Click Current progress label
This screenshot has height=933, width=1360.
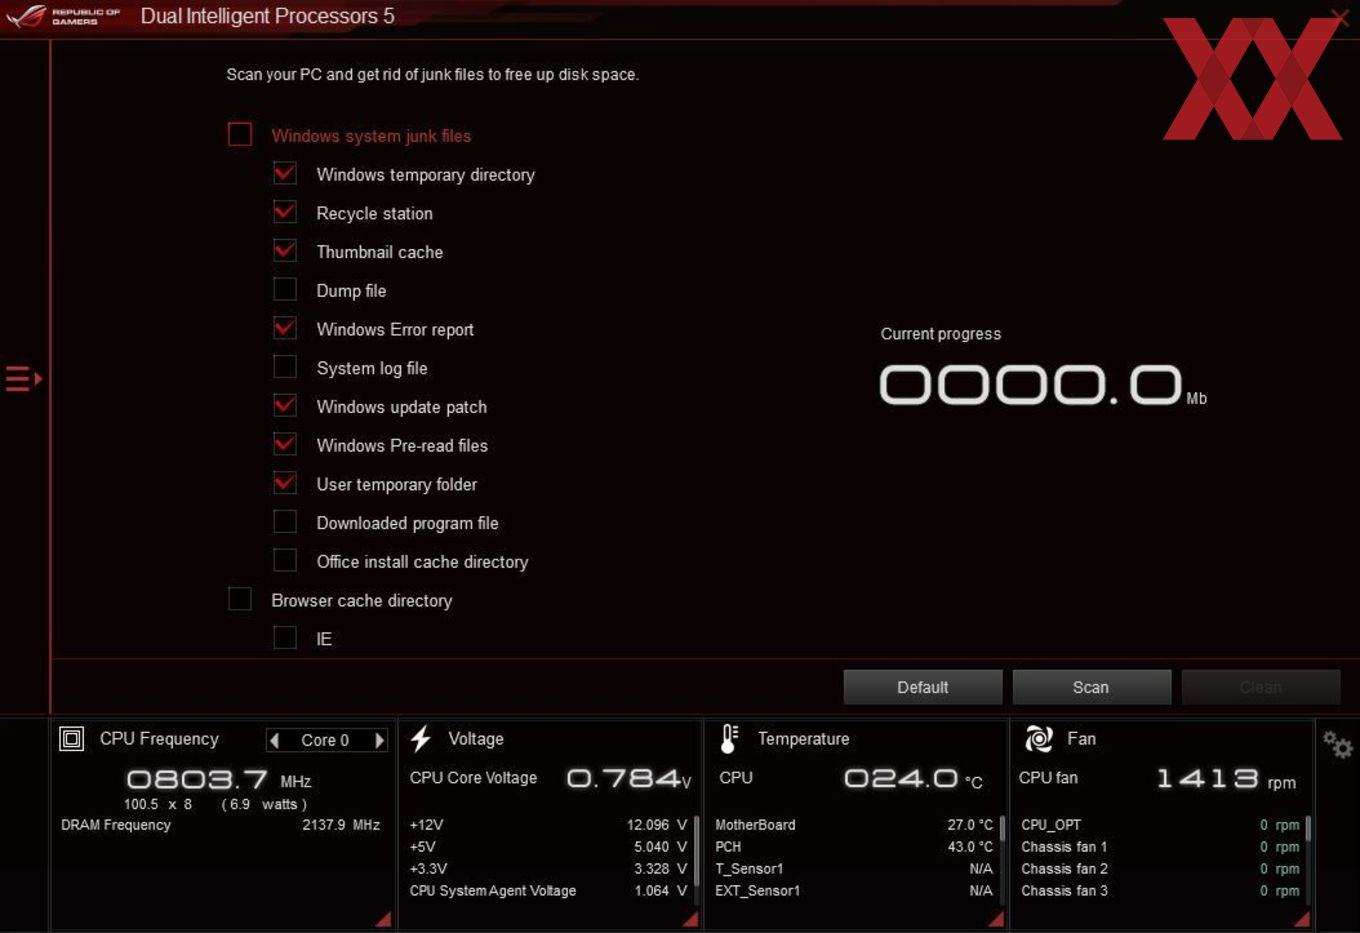click(x=941, y=334)
